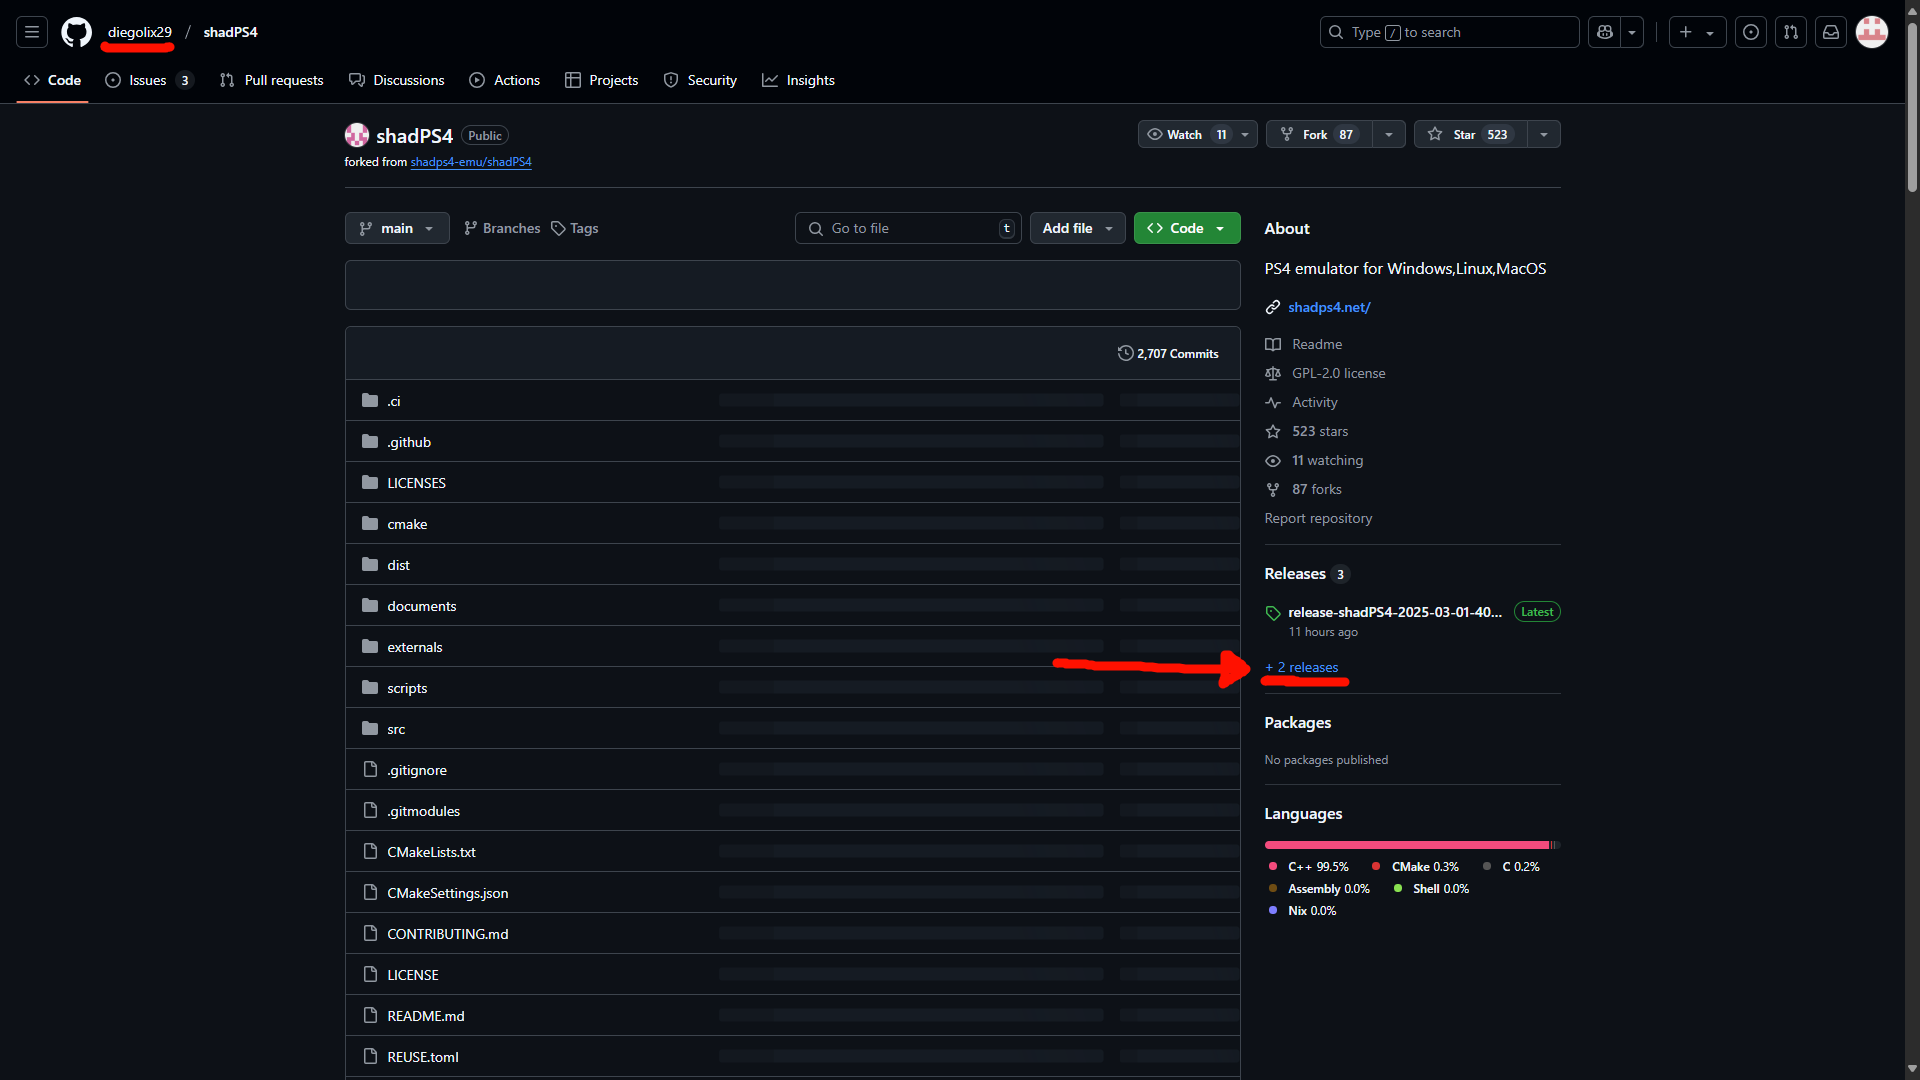The height and width of the screenshot is (1080, 1920).
Task: Open the CONTRIBUTING.md file
Action: [448, 934]
